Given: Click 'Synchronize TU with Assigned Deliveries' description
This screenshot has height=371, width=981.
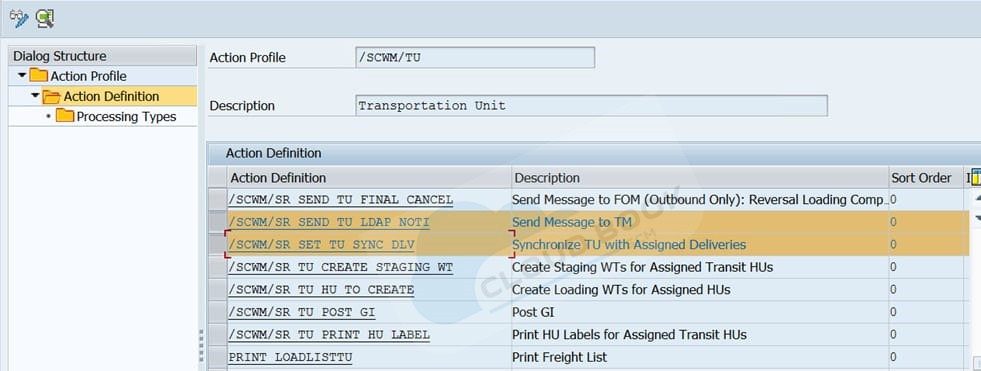Looking at the screenshot, I should pyautogui.click(x=629, y=245).
